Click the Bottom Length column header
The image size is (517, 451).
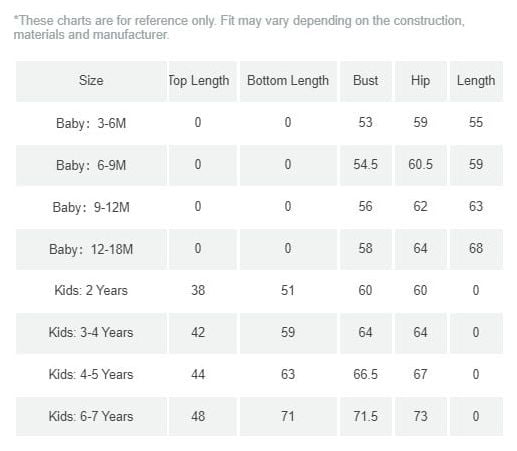pyautogui.click(x=288, y=81)
